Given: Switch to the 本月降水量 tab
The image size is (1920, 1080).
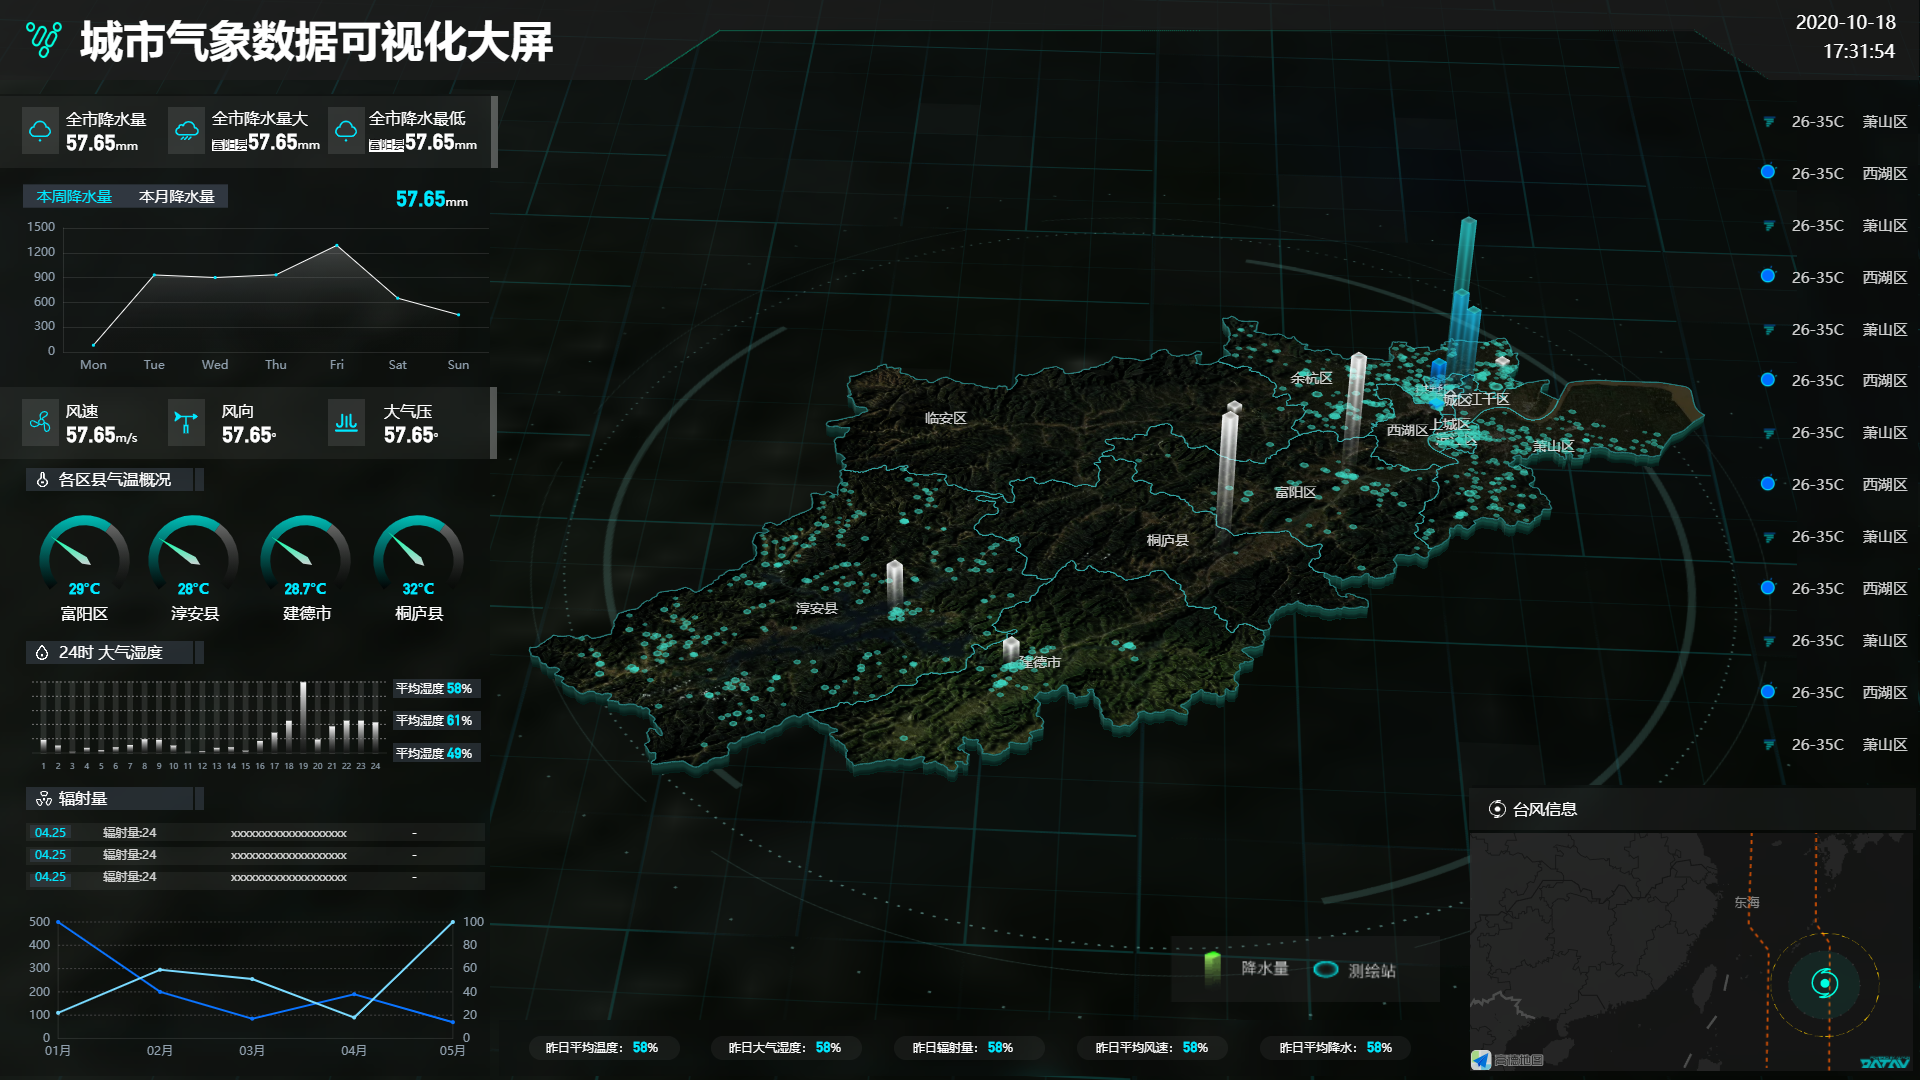Looking at the screenshot, I should pos(177,197).
